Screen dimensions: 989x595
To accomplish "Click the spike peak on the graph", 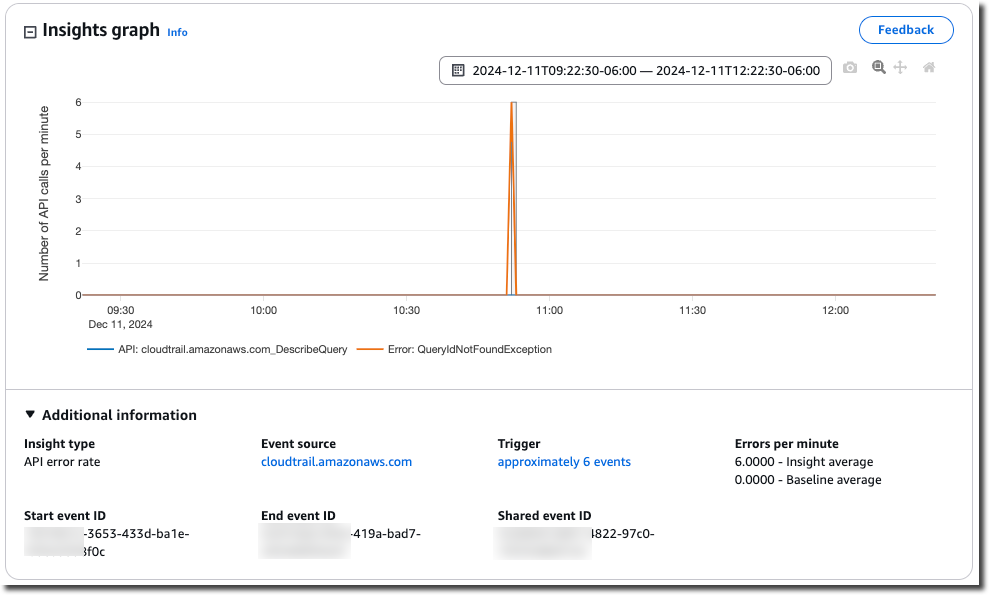I will point(512,102).
